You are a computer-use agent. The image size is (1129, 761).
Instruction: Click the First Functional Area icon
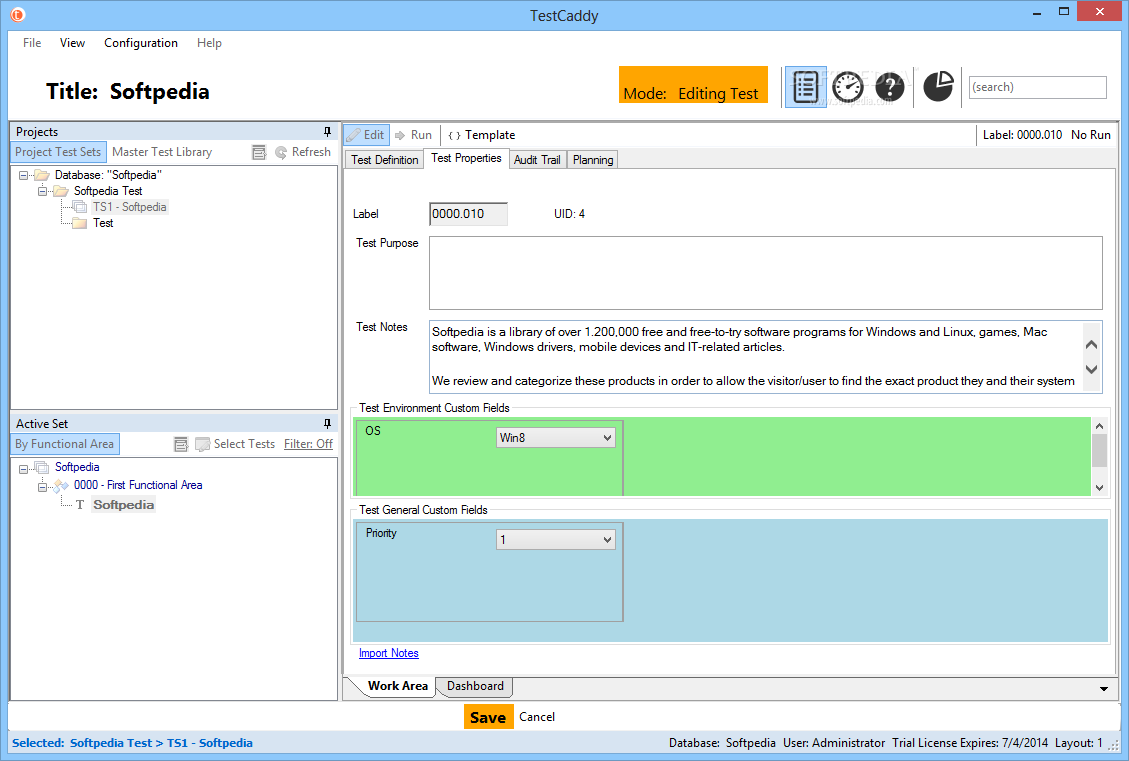point(62,486)
